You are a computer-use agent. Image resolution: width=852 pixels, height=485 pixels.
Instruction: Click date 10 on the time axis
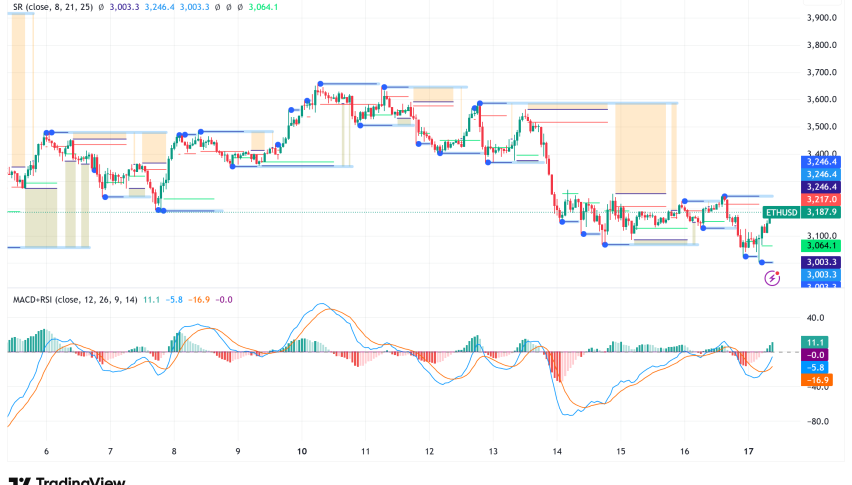[302, 452]
